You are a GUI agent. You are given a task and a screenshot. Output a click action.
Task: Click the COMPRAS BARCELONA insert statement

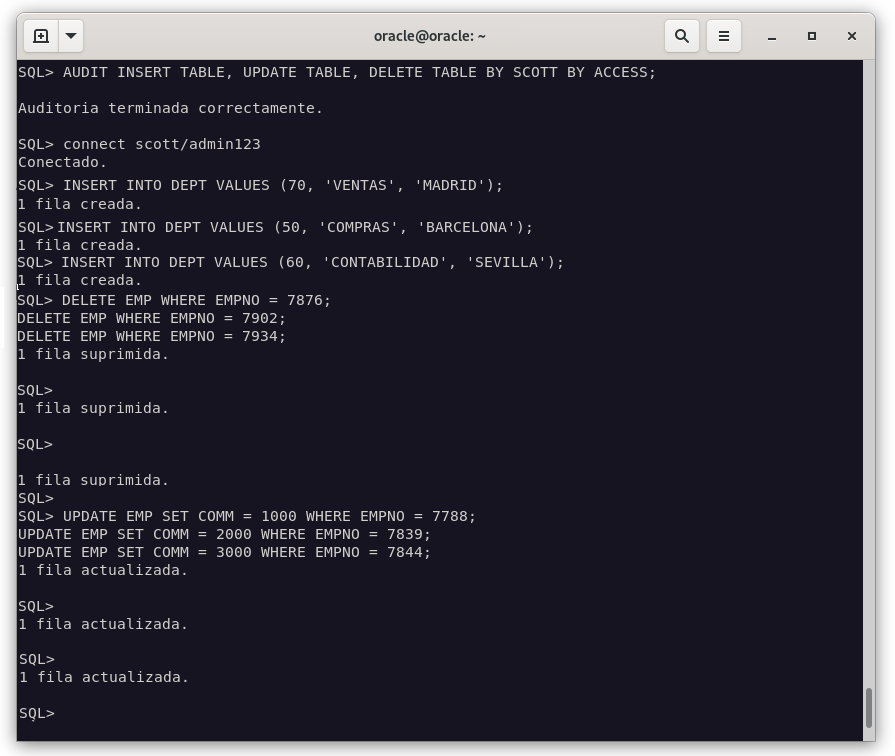pyautogui.click(x=295, y=227)
